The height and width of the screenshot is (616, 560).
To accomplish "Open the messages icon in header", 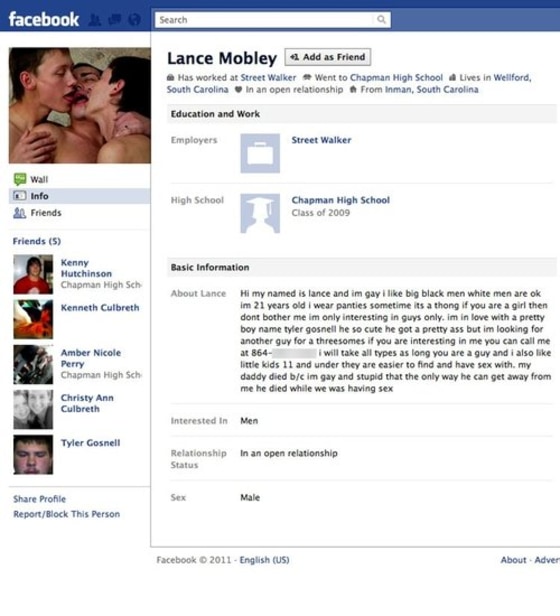I will [115, 19].
